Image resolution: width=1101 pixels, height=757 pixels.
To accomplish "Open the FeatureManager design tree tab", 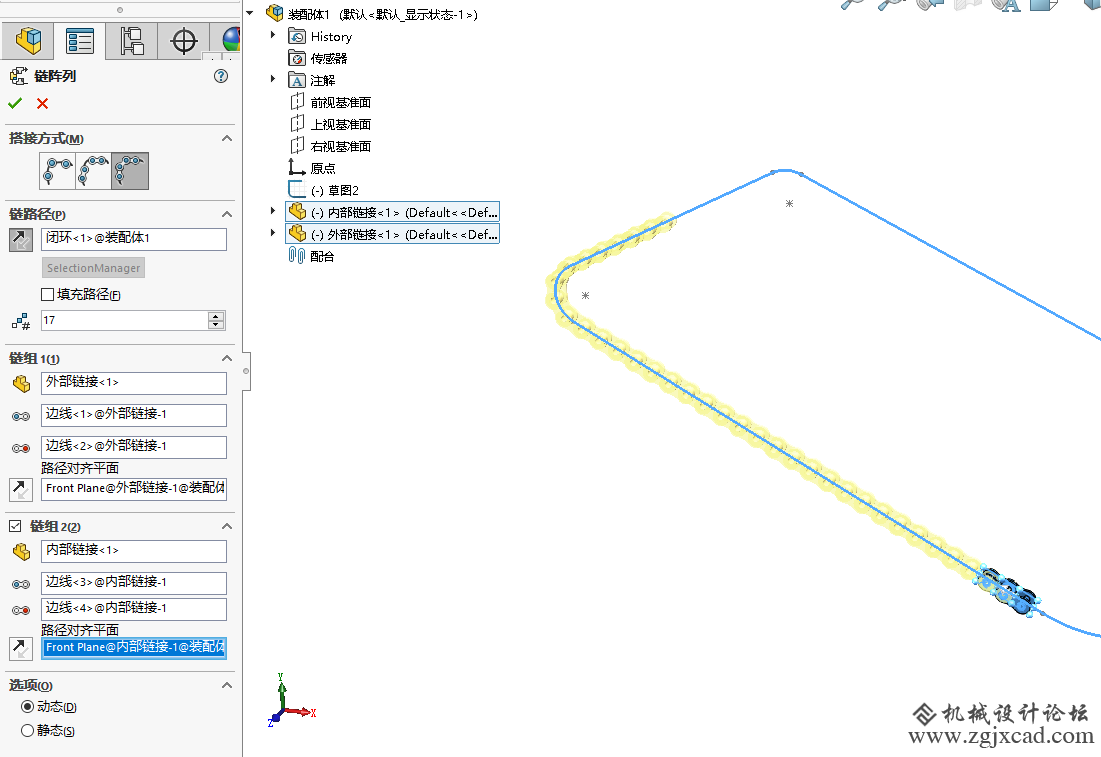I will coord(28,41).
